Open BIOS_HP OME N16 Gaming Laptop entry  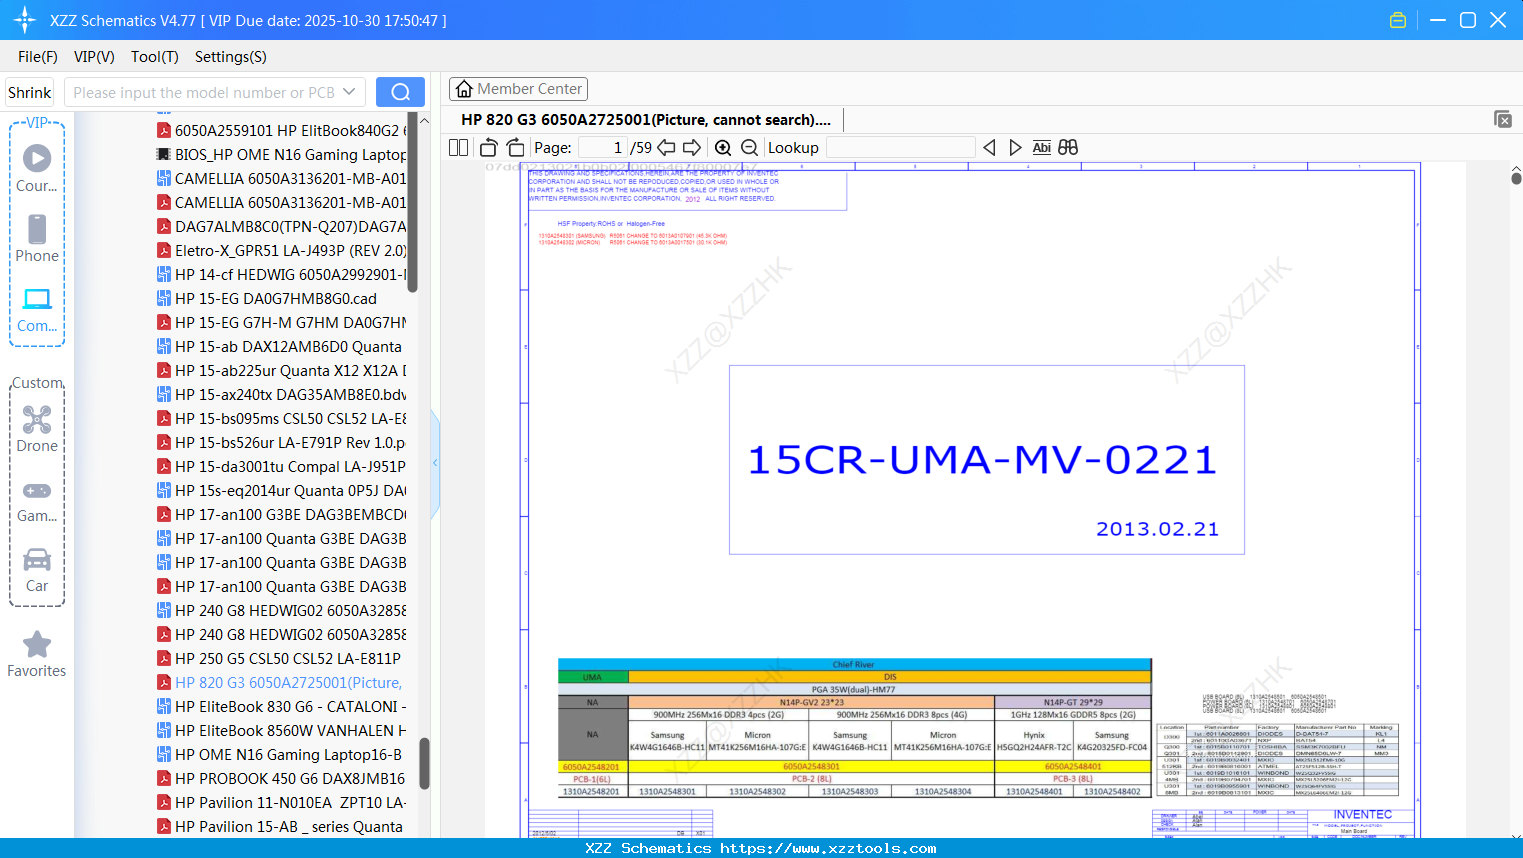[x=282, y=154]
